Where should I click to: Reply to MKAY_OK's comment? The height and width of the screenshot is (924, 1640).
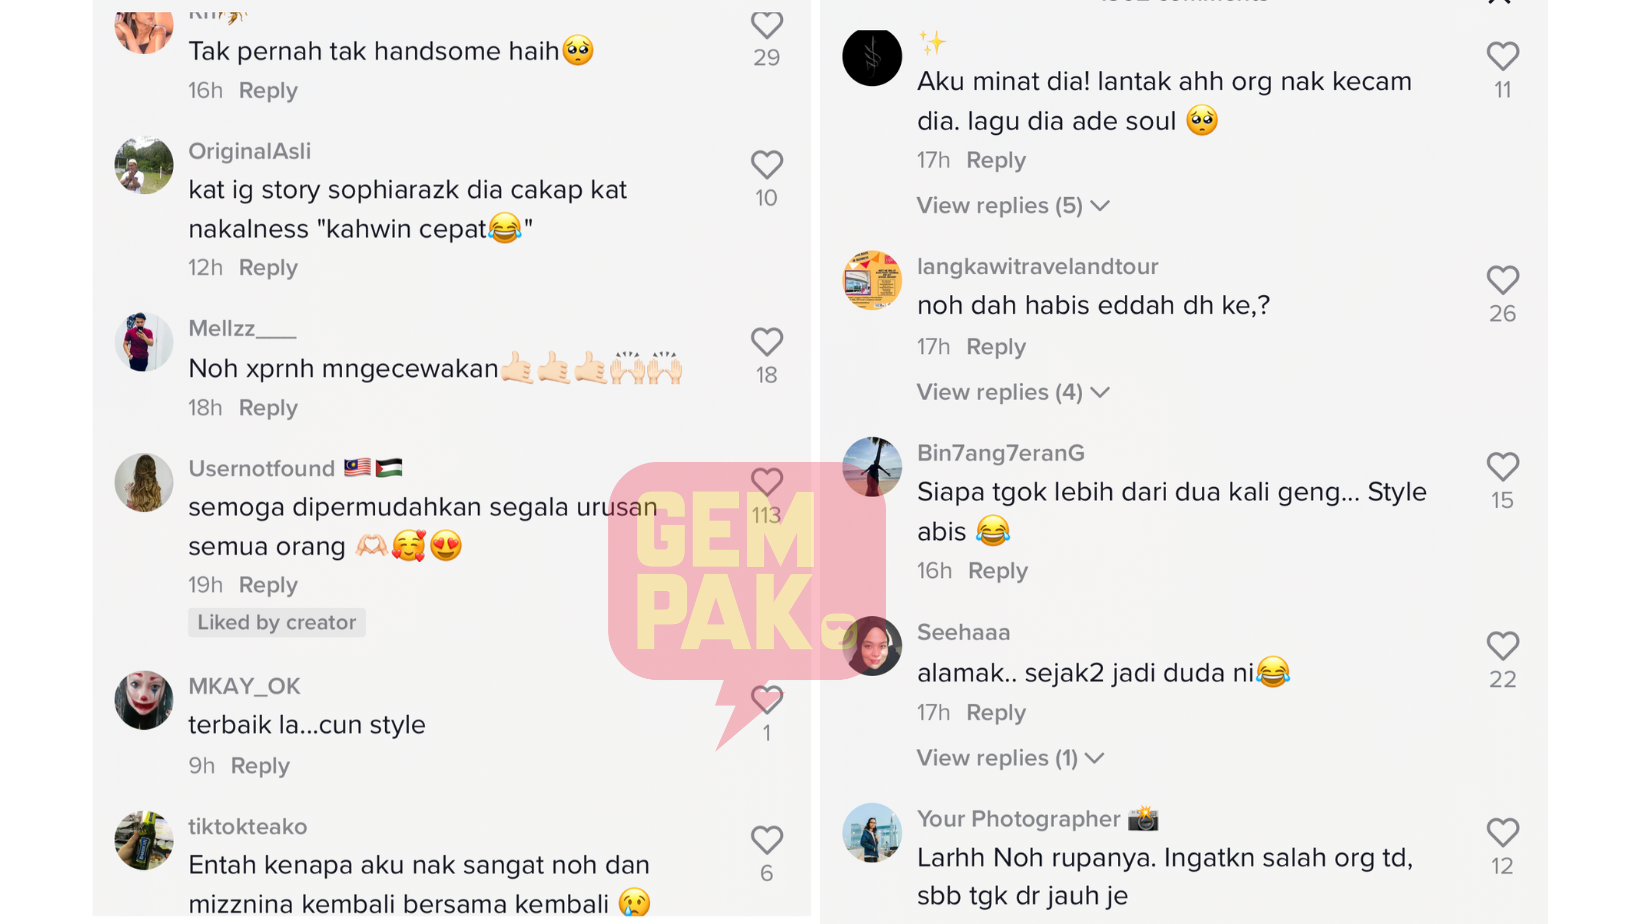pyautogui.click(x=260, y=766)
